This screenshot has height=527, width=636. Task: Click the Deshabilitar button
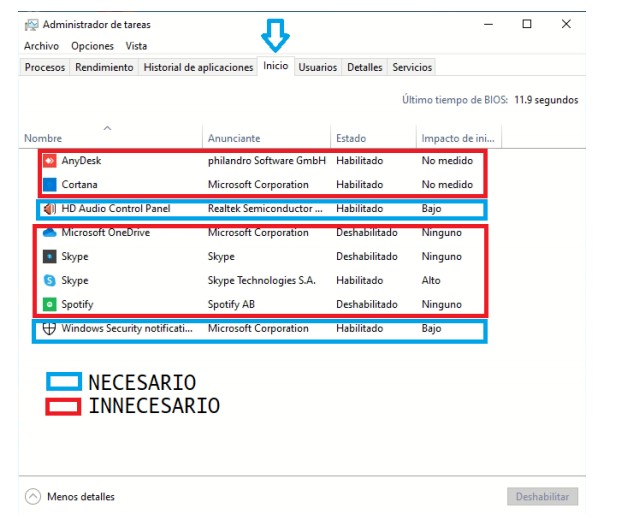click(542, 497)
